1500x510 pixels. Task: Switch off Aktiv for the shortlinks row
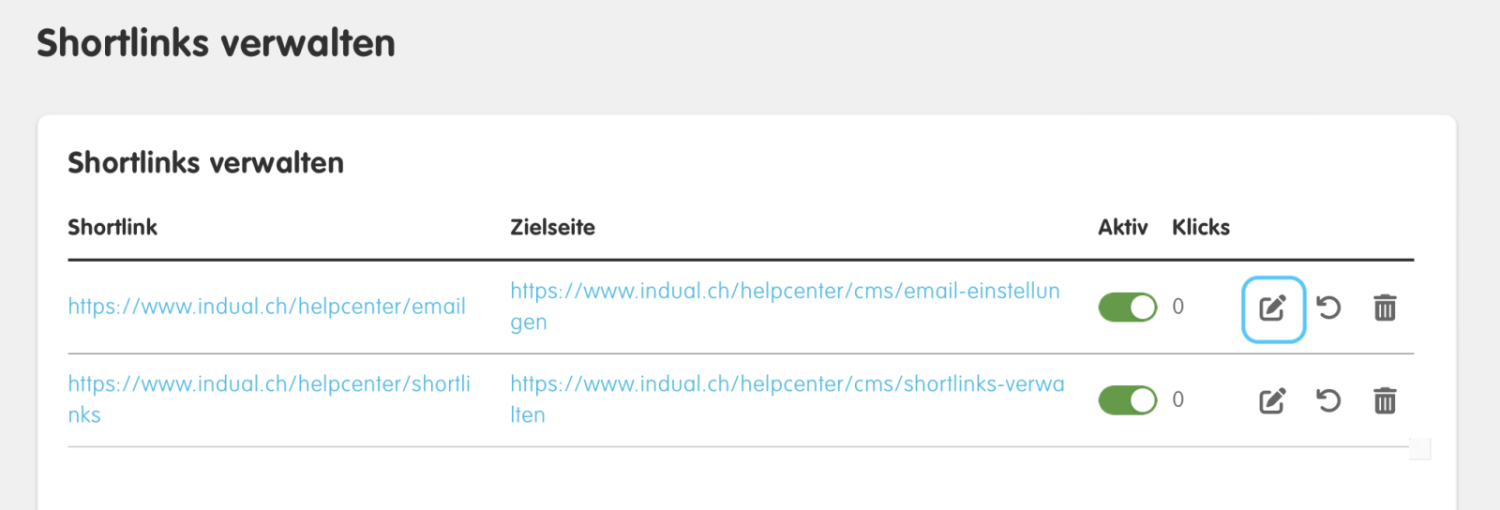[x=1127, y=400]
